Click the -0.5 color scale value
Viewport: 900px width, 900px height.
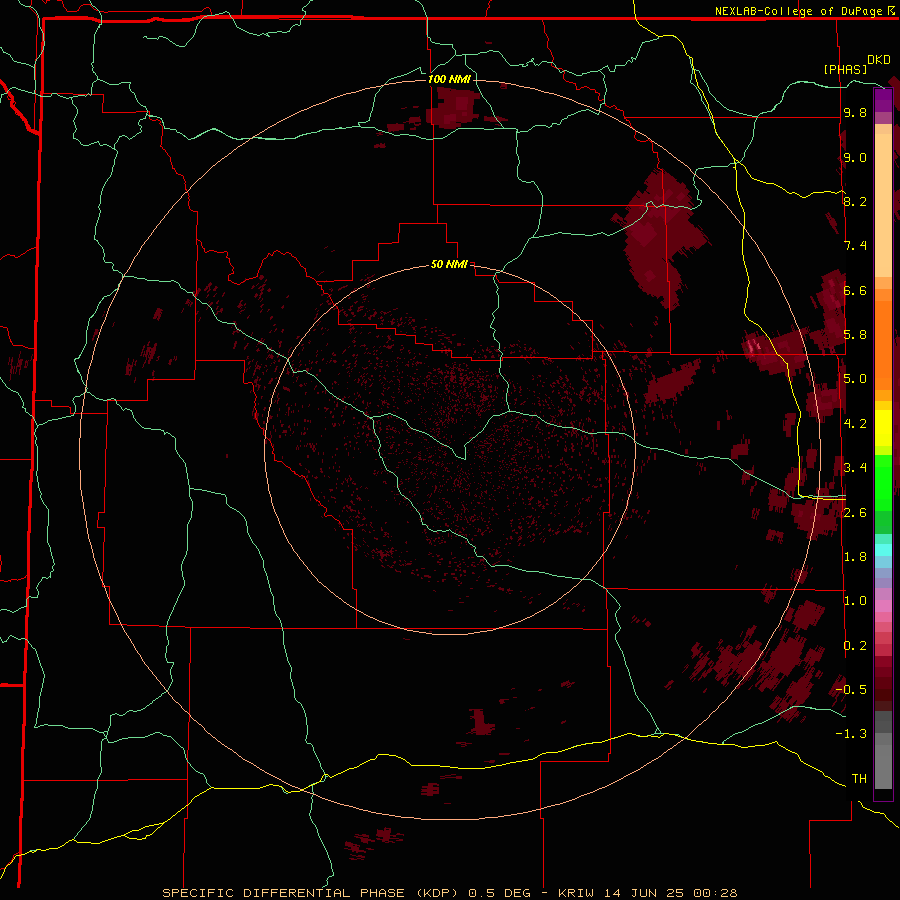coord(851,690)
